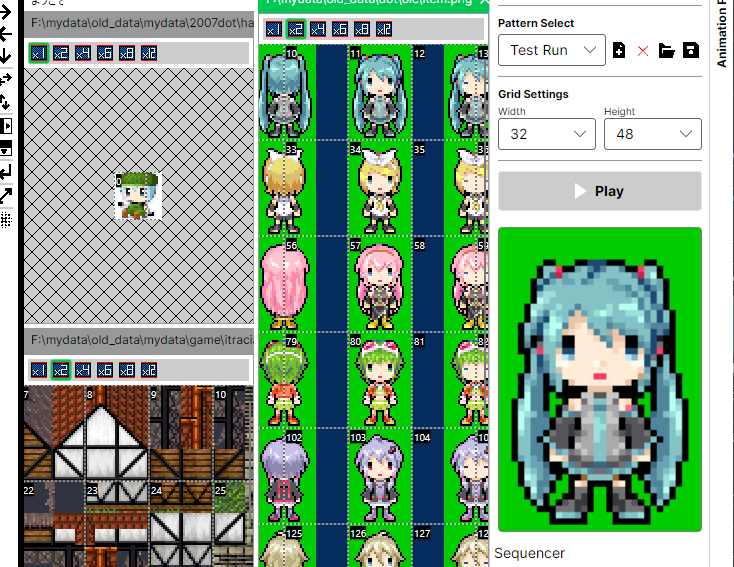The width and height of the screenshot is (734, 567).
Task: Click the vertical flip arrows icon
Action: (6, 102)
